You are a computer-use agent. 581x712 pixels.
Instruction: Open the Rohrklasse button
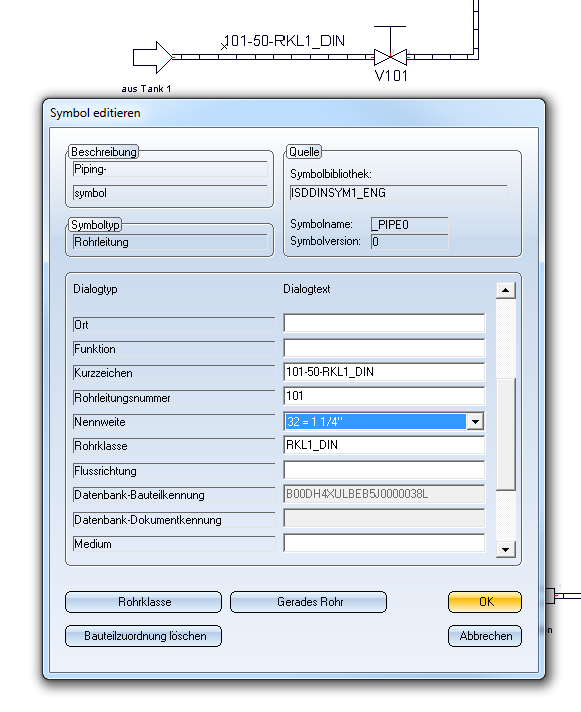click(x=143, y=602)
